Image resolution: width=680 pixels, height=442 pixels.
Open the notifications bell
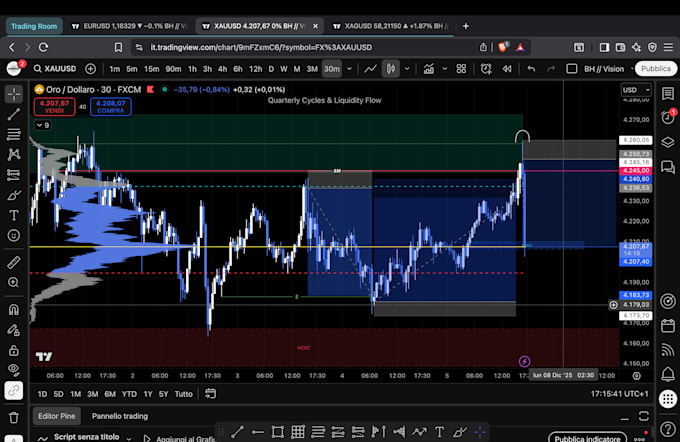668,374
